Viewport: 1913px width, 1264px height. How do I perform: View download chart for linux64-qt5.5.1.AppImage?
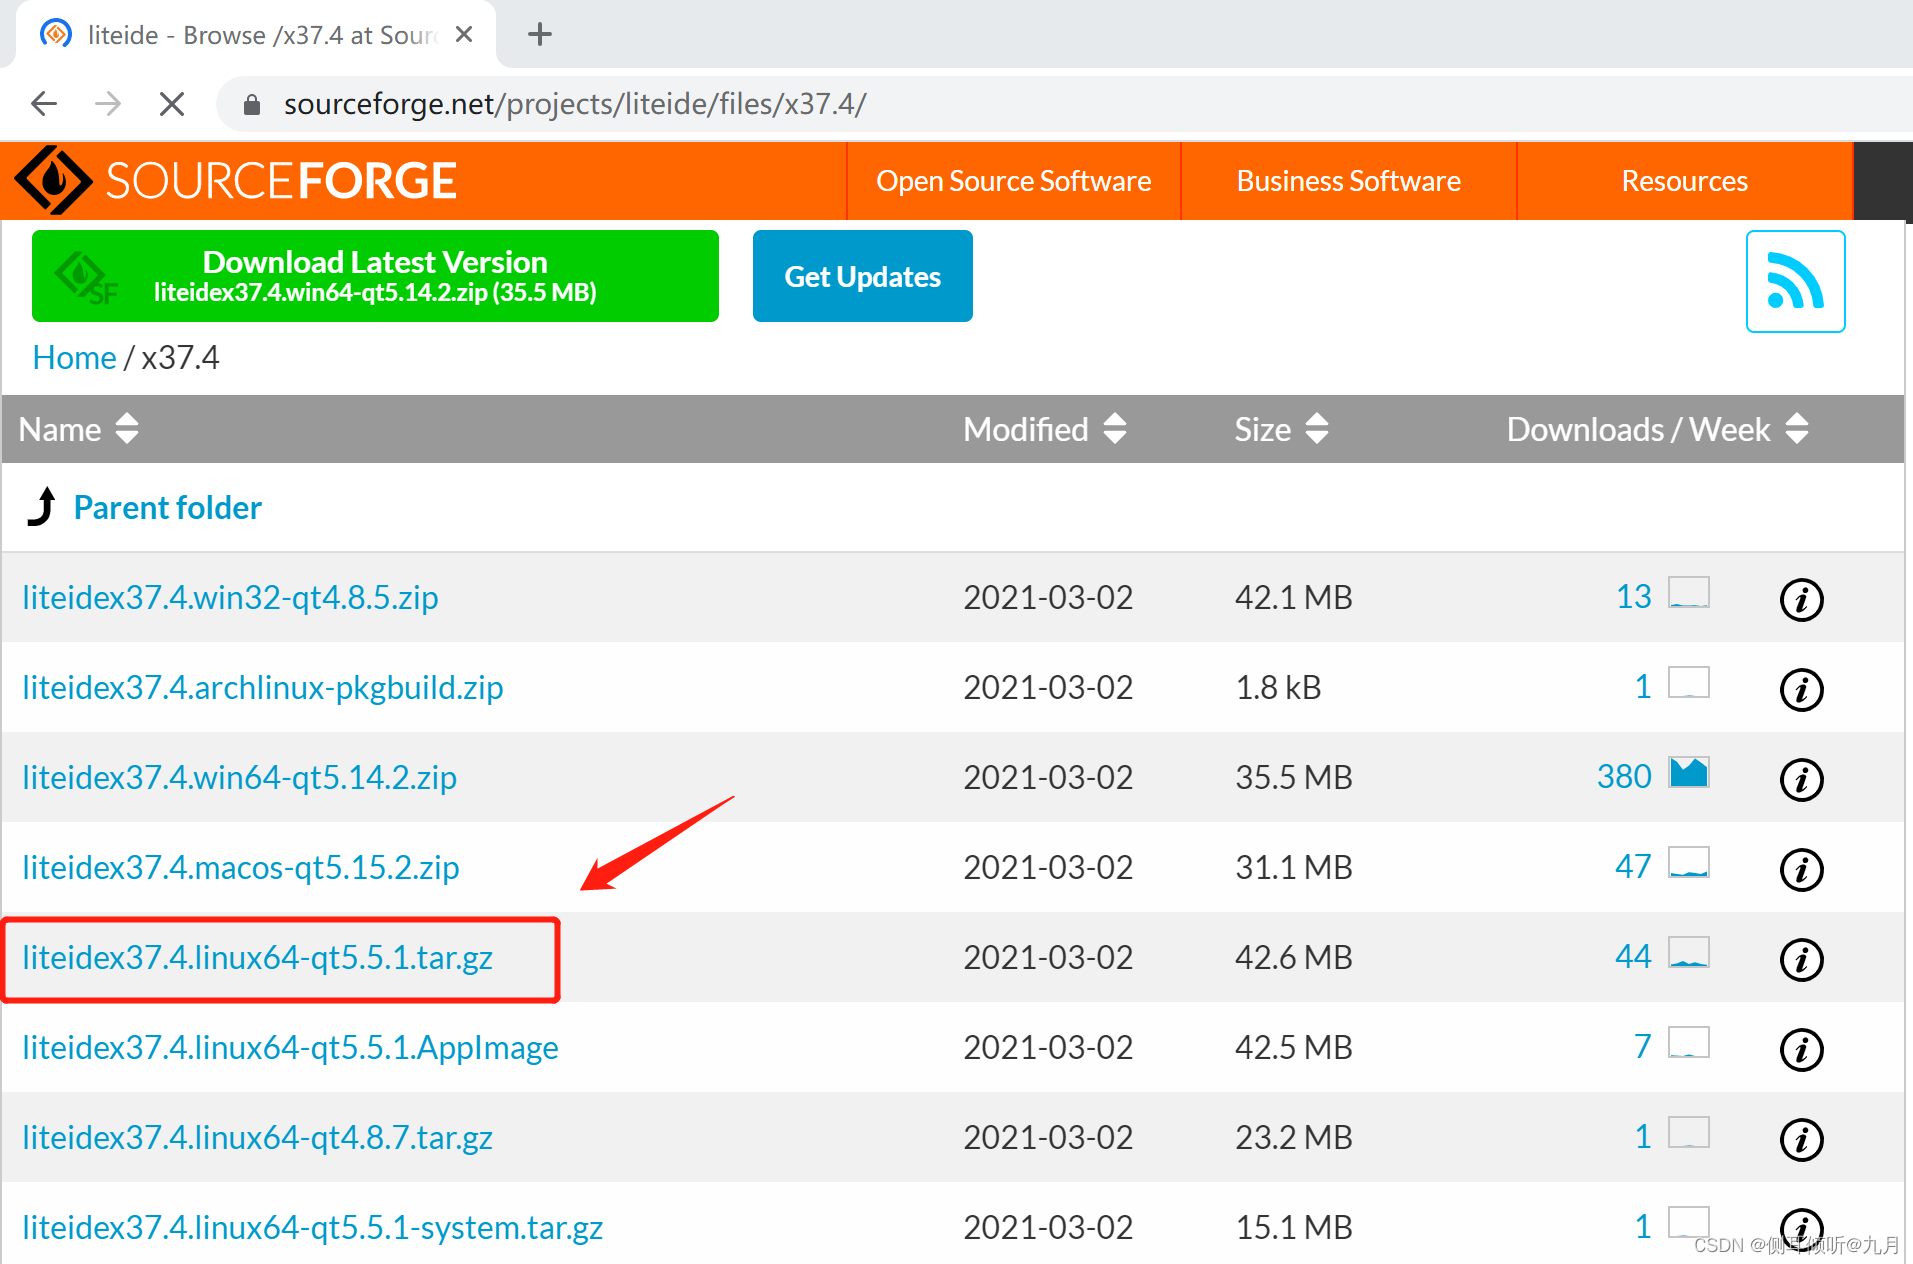(x=1689, y=1043)
